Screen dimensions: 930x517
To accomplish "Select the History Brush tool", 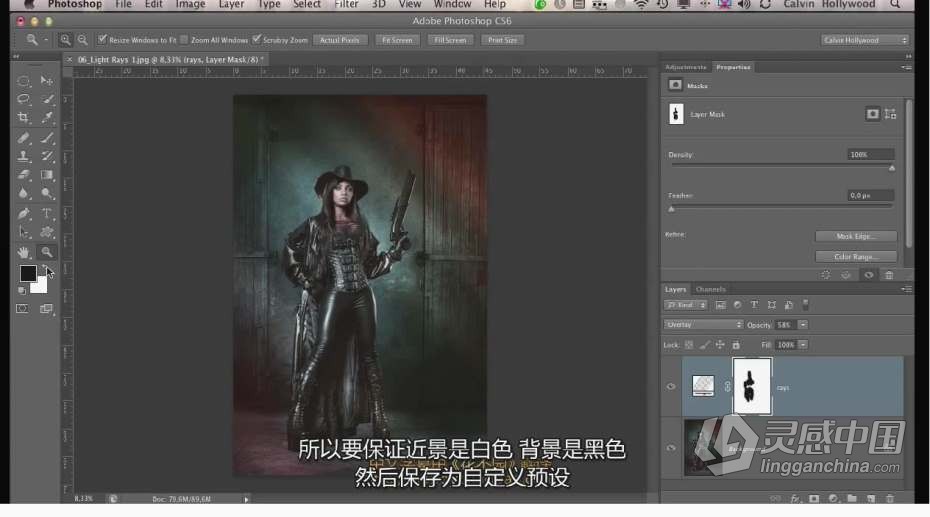I will pos(46,157).
